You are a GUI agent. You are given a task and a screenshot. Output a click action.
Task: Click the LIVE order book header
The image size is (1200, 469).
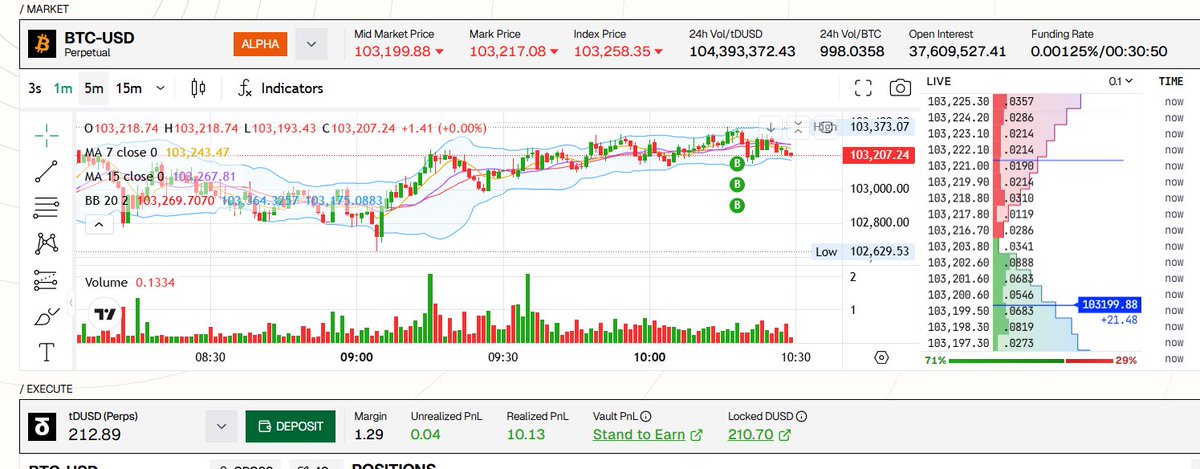(940, 81)
